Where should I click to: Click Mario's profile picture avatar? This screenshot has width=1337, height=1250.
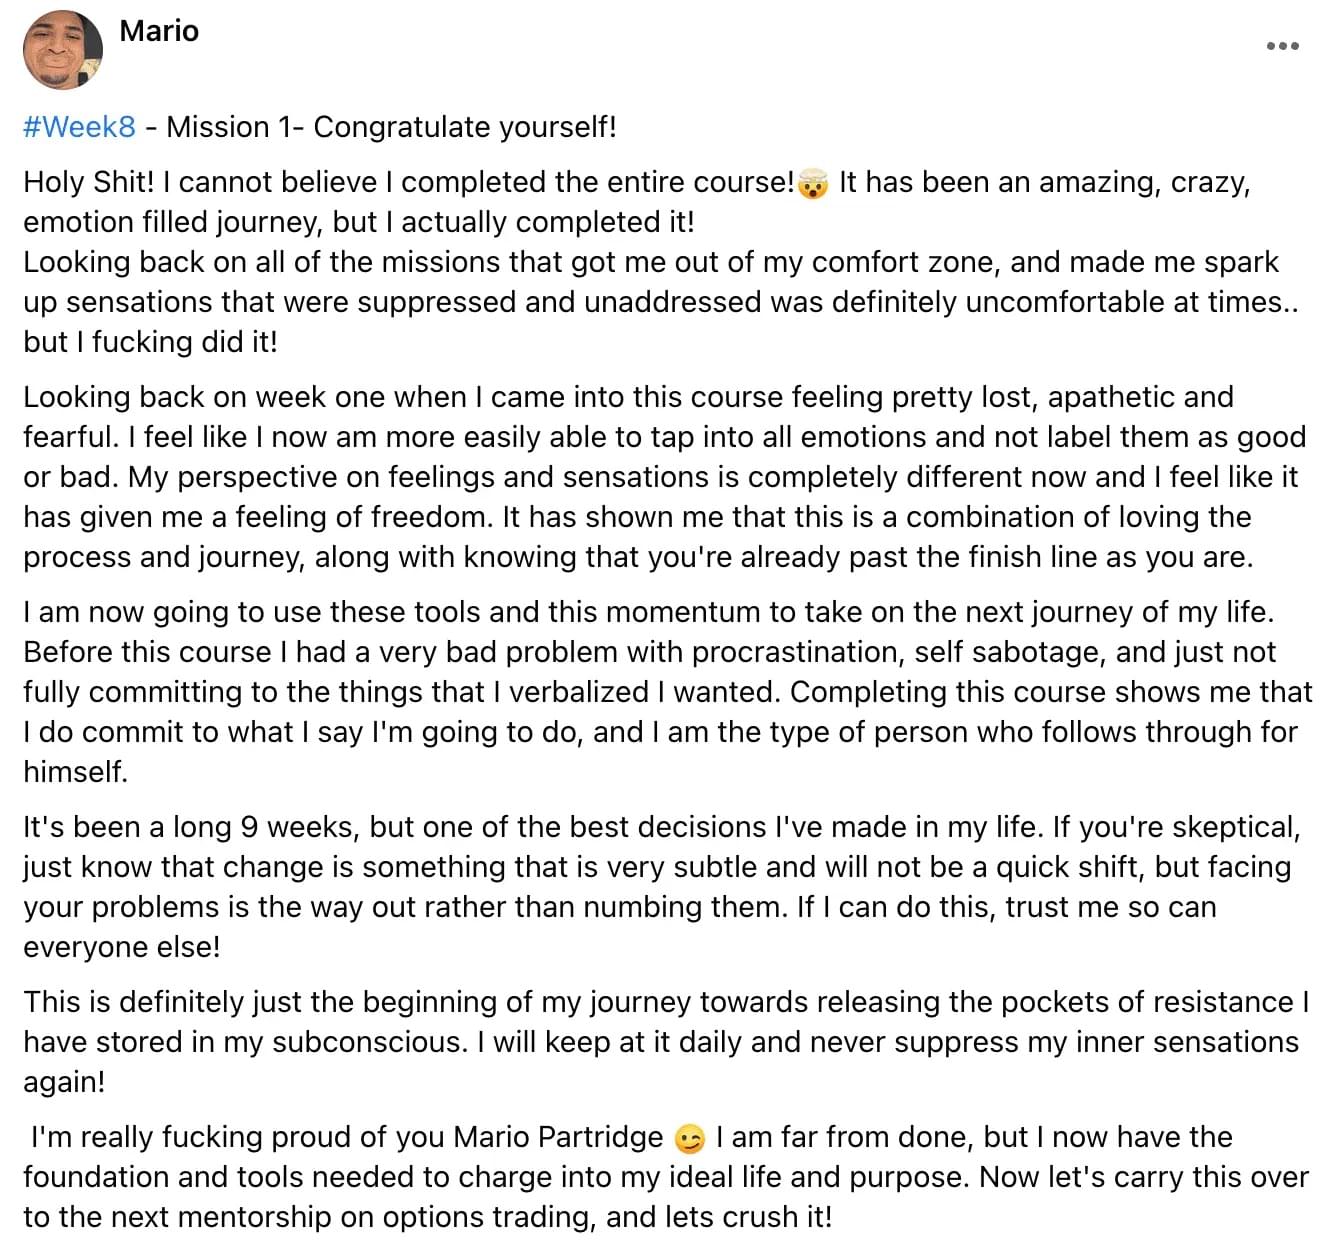pyautogui.click(x=62, y=50)
